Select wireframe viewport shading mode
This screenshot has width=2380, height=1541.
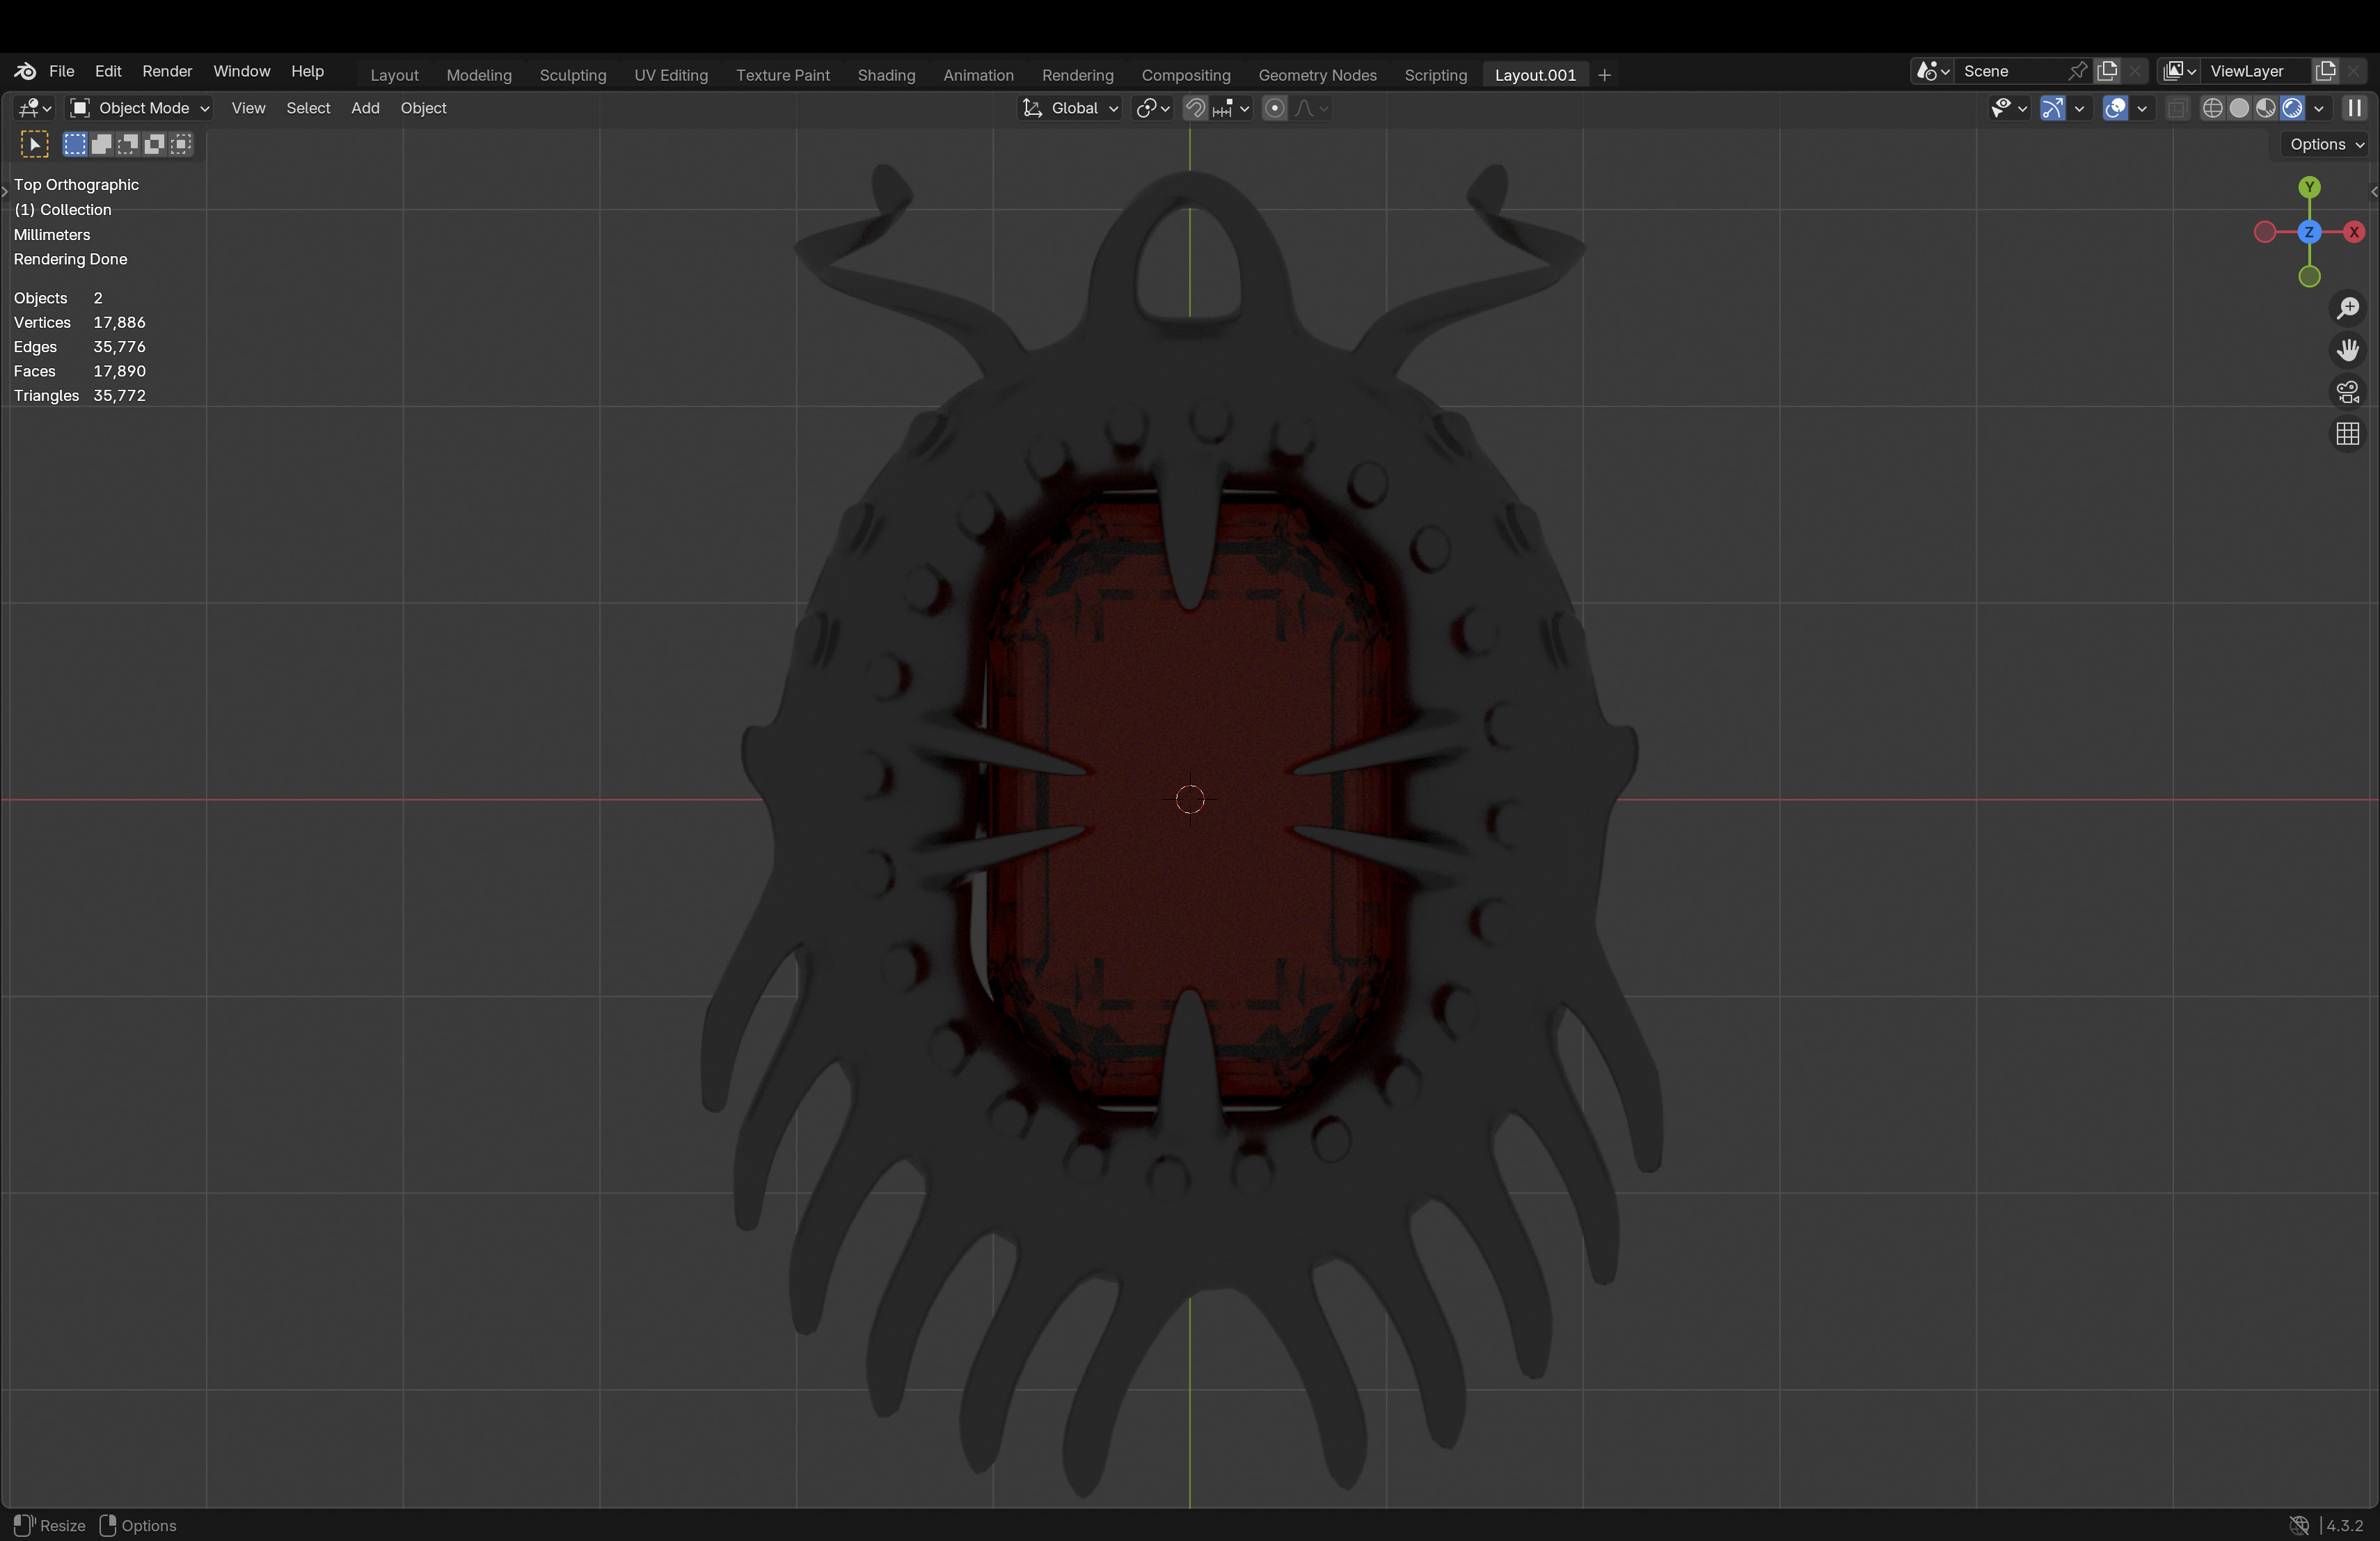click(x=2213, y=108)
